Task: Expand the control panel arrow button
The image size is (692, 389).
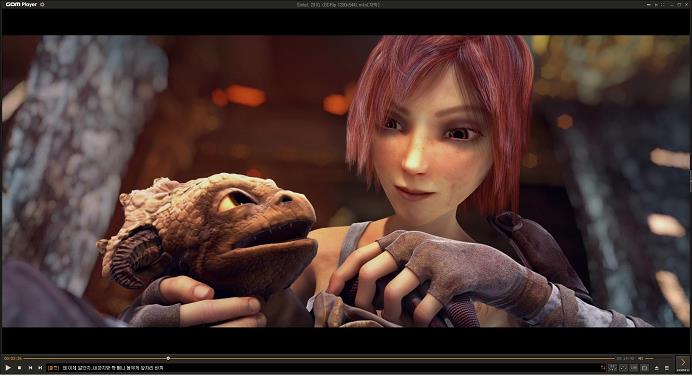Action: tap(683, 364)
